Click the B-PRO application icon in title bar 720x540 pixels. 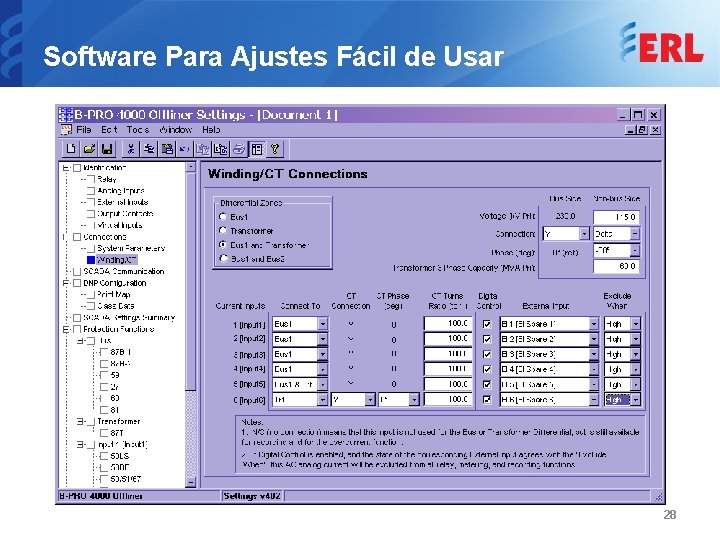click(66, 115)
